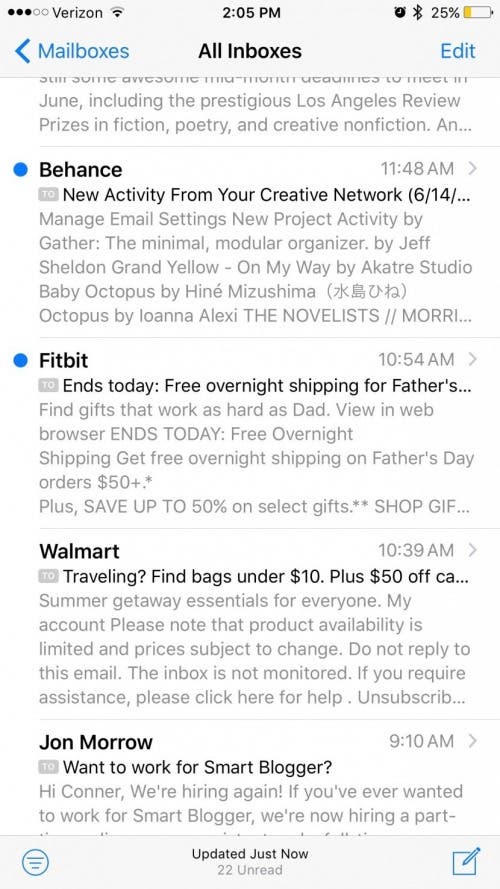
Task: Tap the filter mailbox icon
Action: tap(35, 863)
